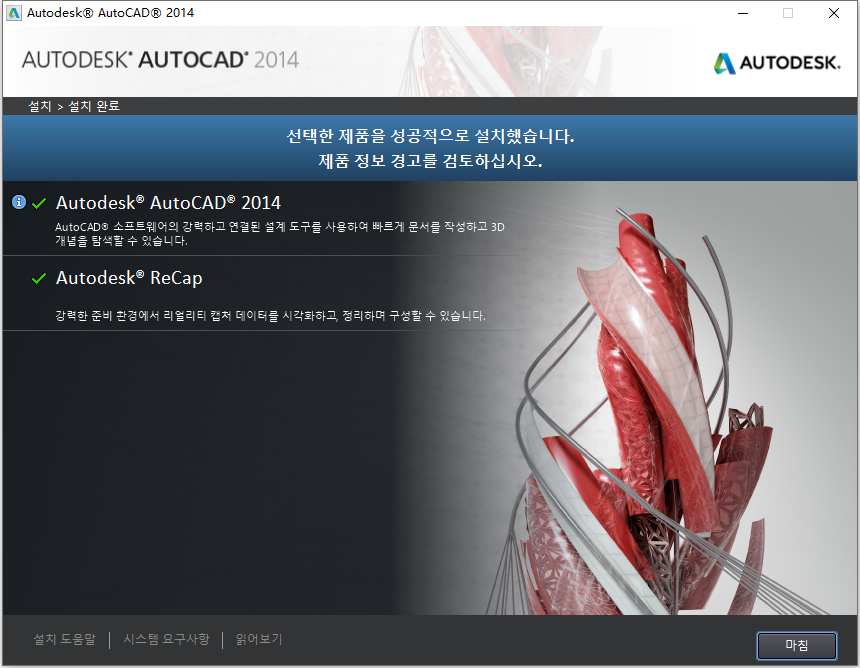Viewport: 860px width, 668px height.
Task: Click the 설치 > 설치 완료 breadcrumb text
Action: point(74,106)
